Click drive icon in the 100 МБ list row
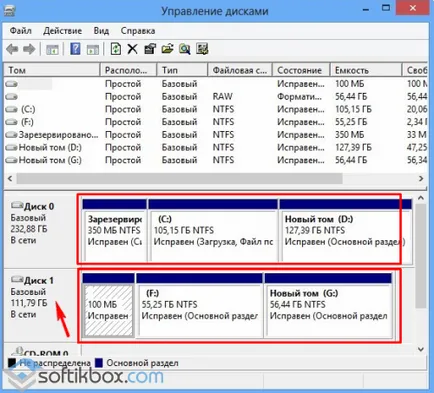 point(11,84)
